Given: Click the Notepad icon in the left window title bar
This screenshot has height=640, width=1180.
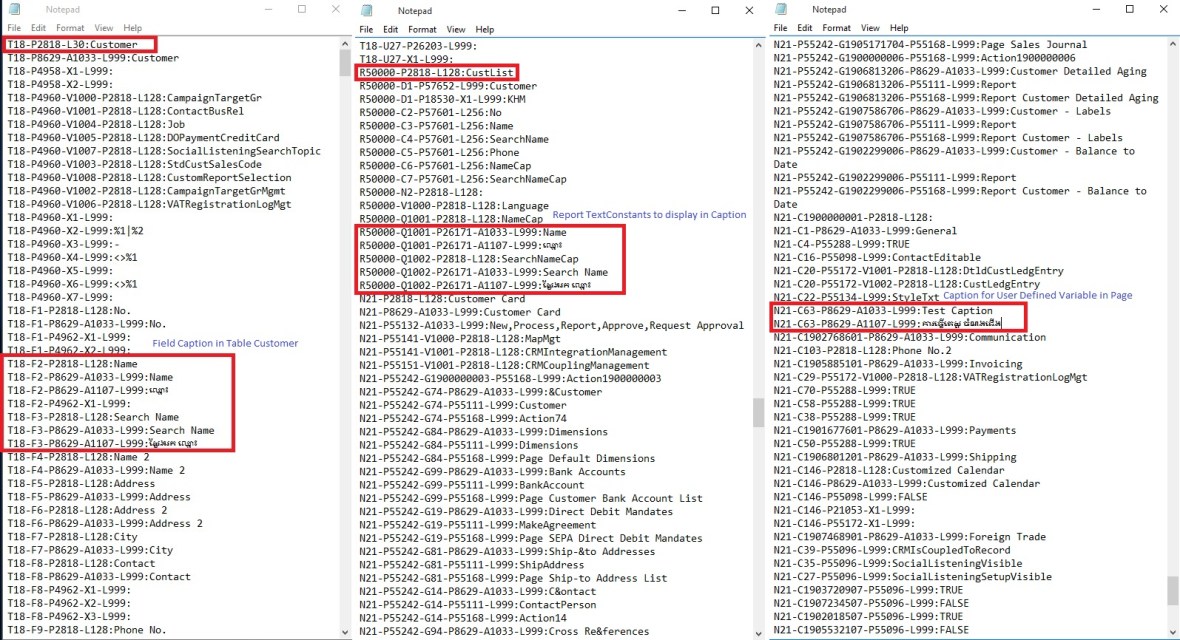Looking at the screenshot, I should (13, 9).
